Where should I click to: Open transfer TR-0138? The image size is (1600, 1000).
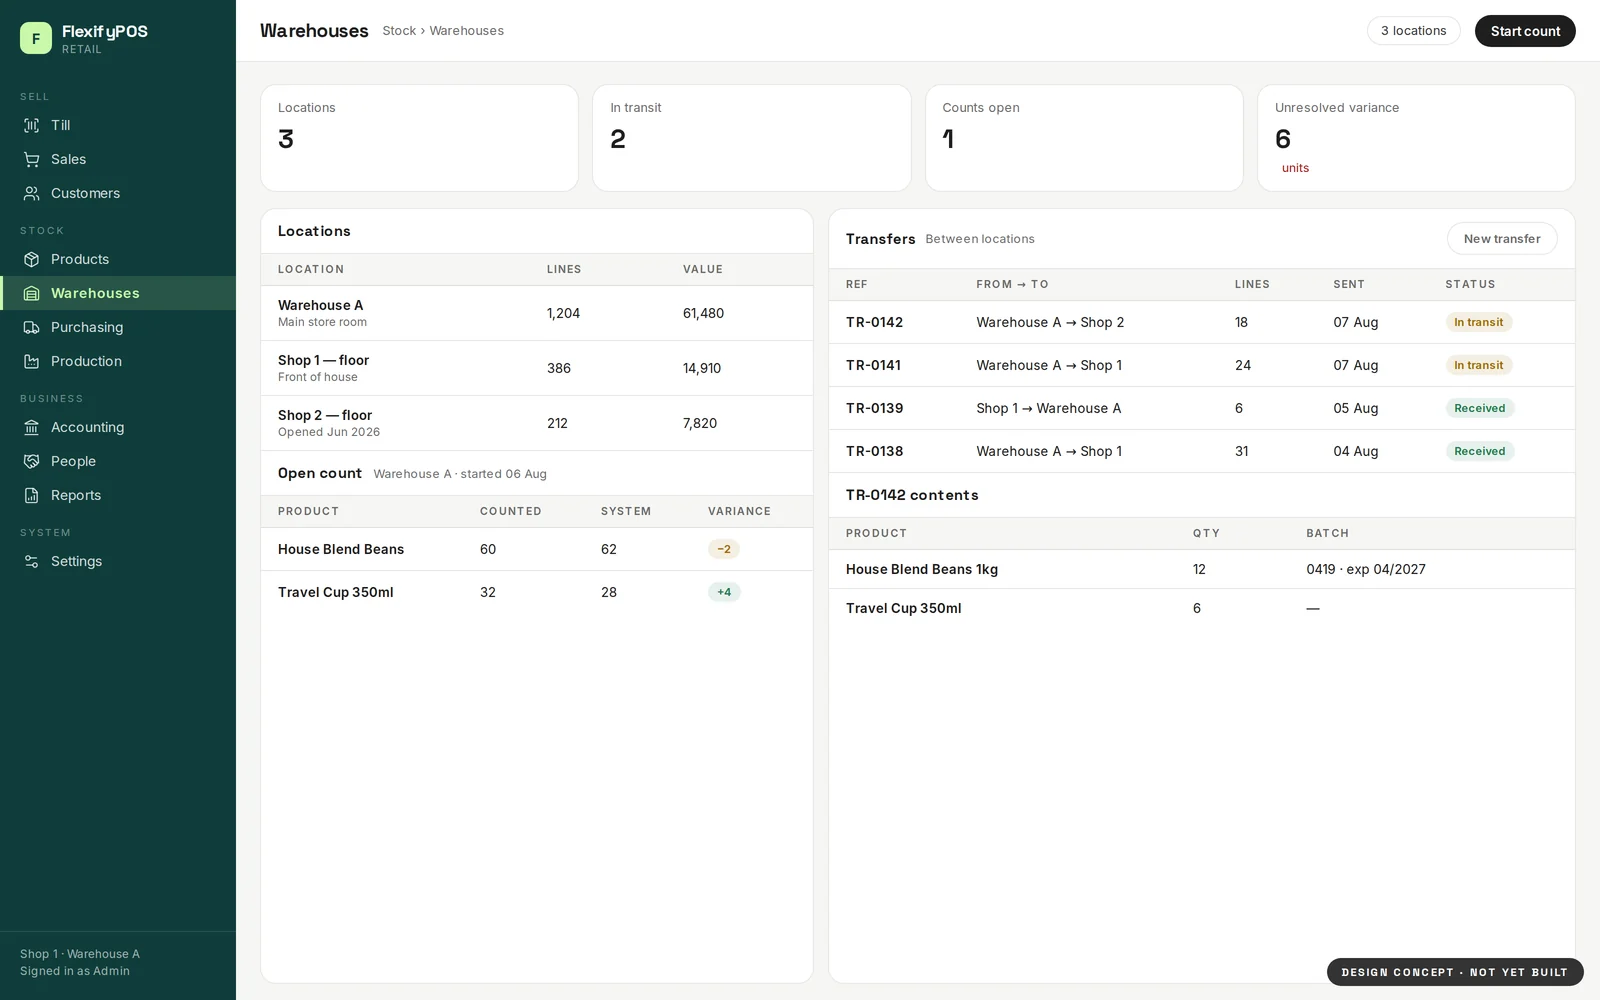click(1202, 451)
